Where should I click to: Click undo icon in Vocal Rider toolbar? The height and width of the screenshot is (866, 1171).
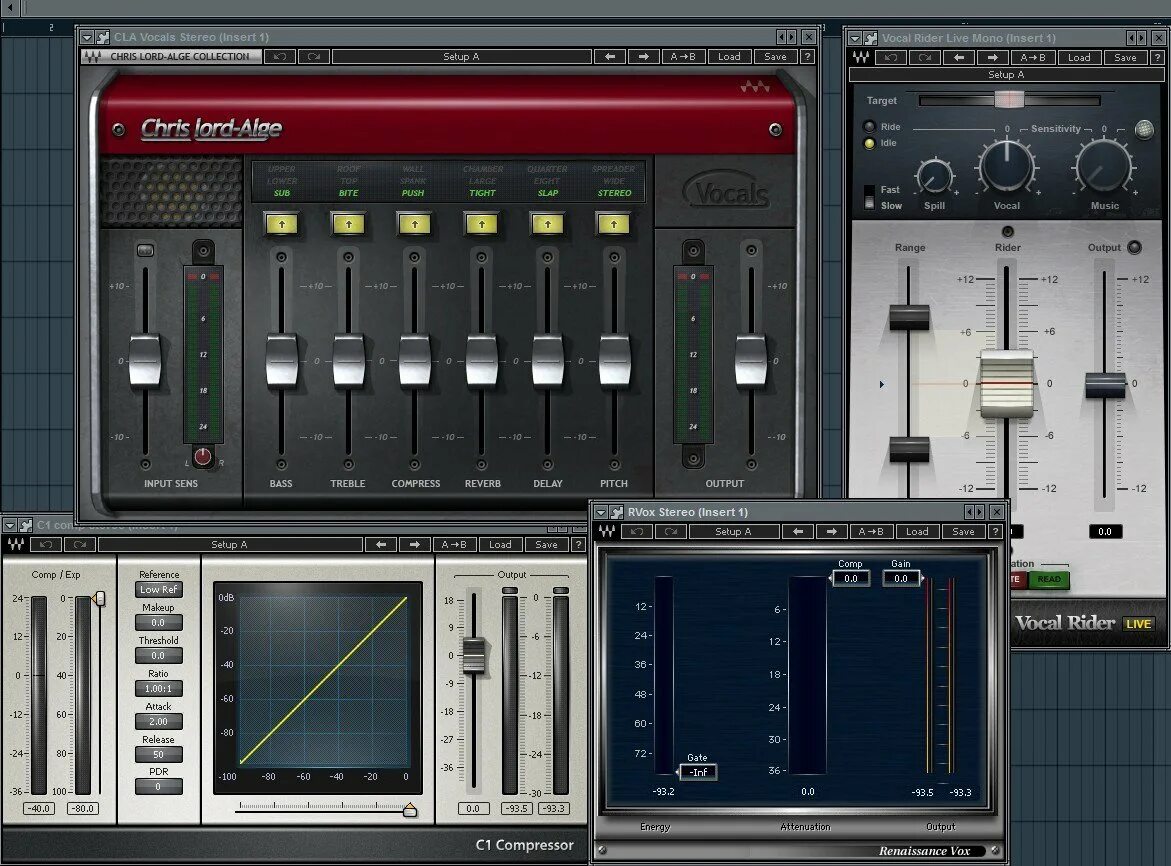pyautogui.click(x=891, y=57)
